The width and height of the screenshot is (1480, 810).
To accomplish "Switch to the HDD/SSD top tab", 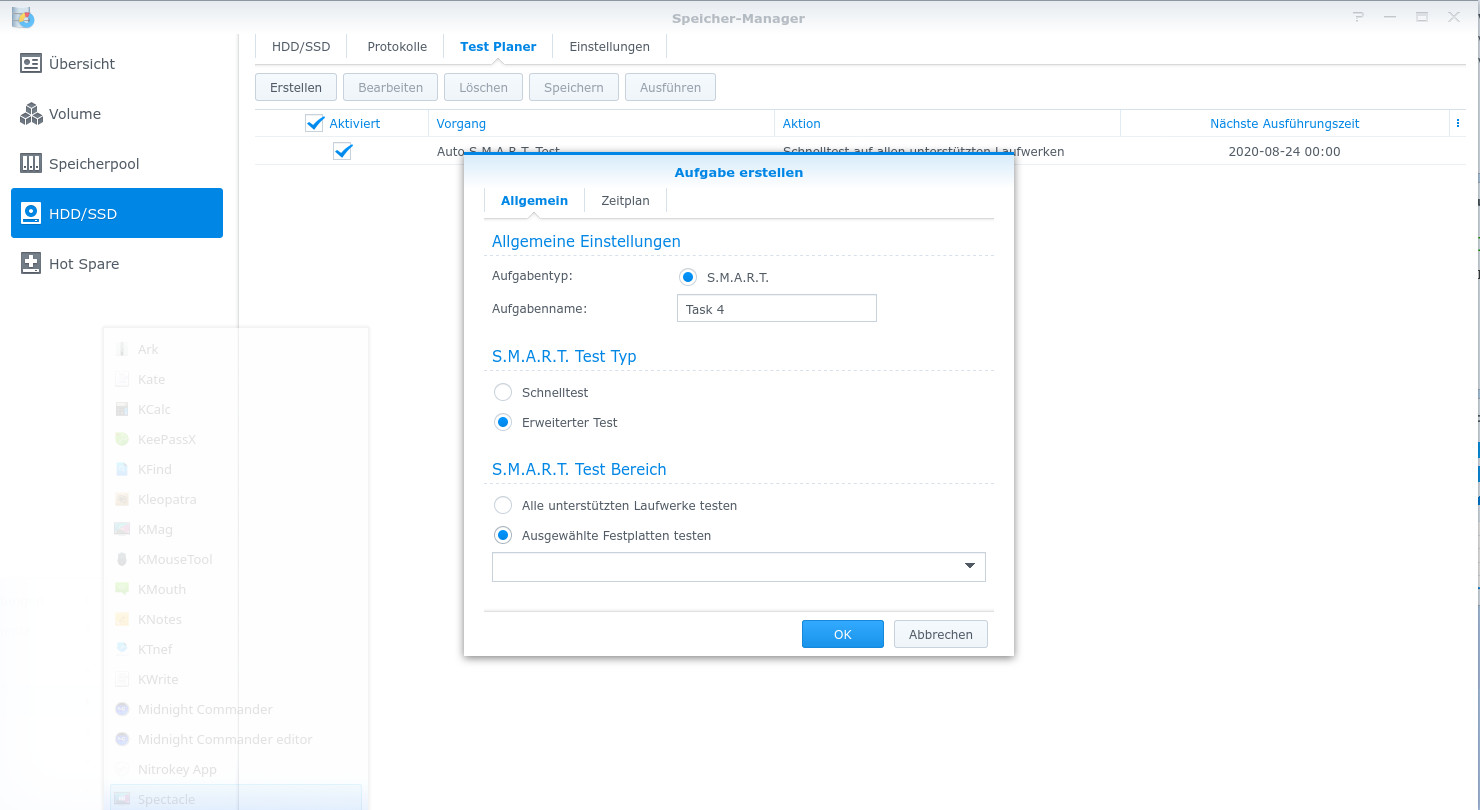I will tap(301, 47).
